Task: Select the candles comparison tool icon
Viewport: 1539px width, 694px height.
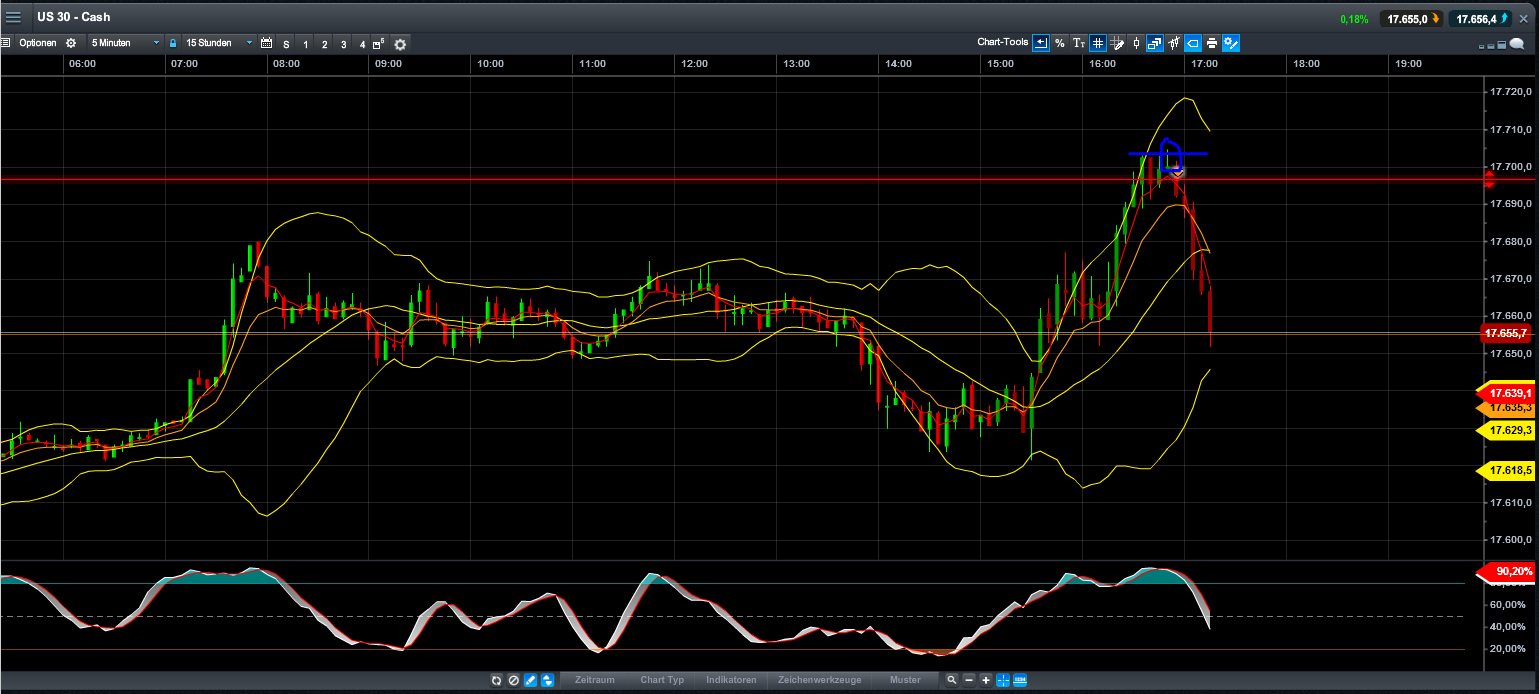Action: click(x=1174, y=43)
